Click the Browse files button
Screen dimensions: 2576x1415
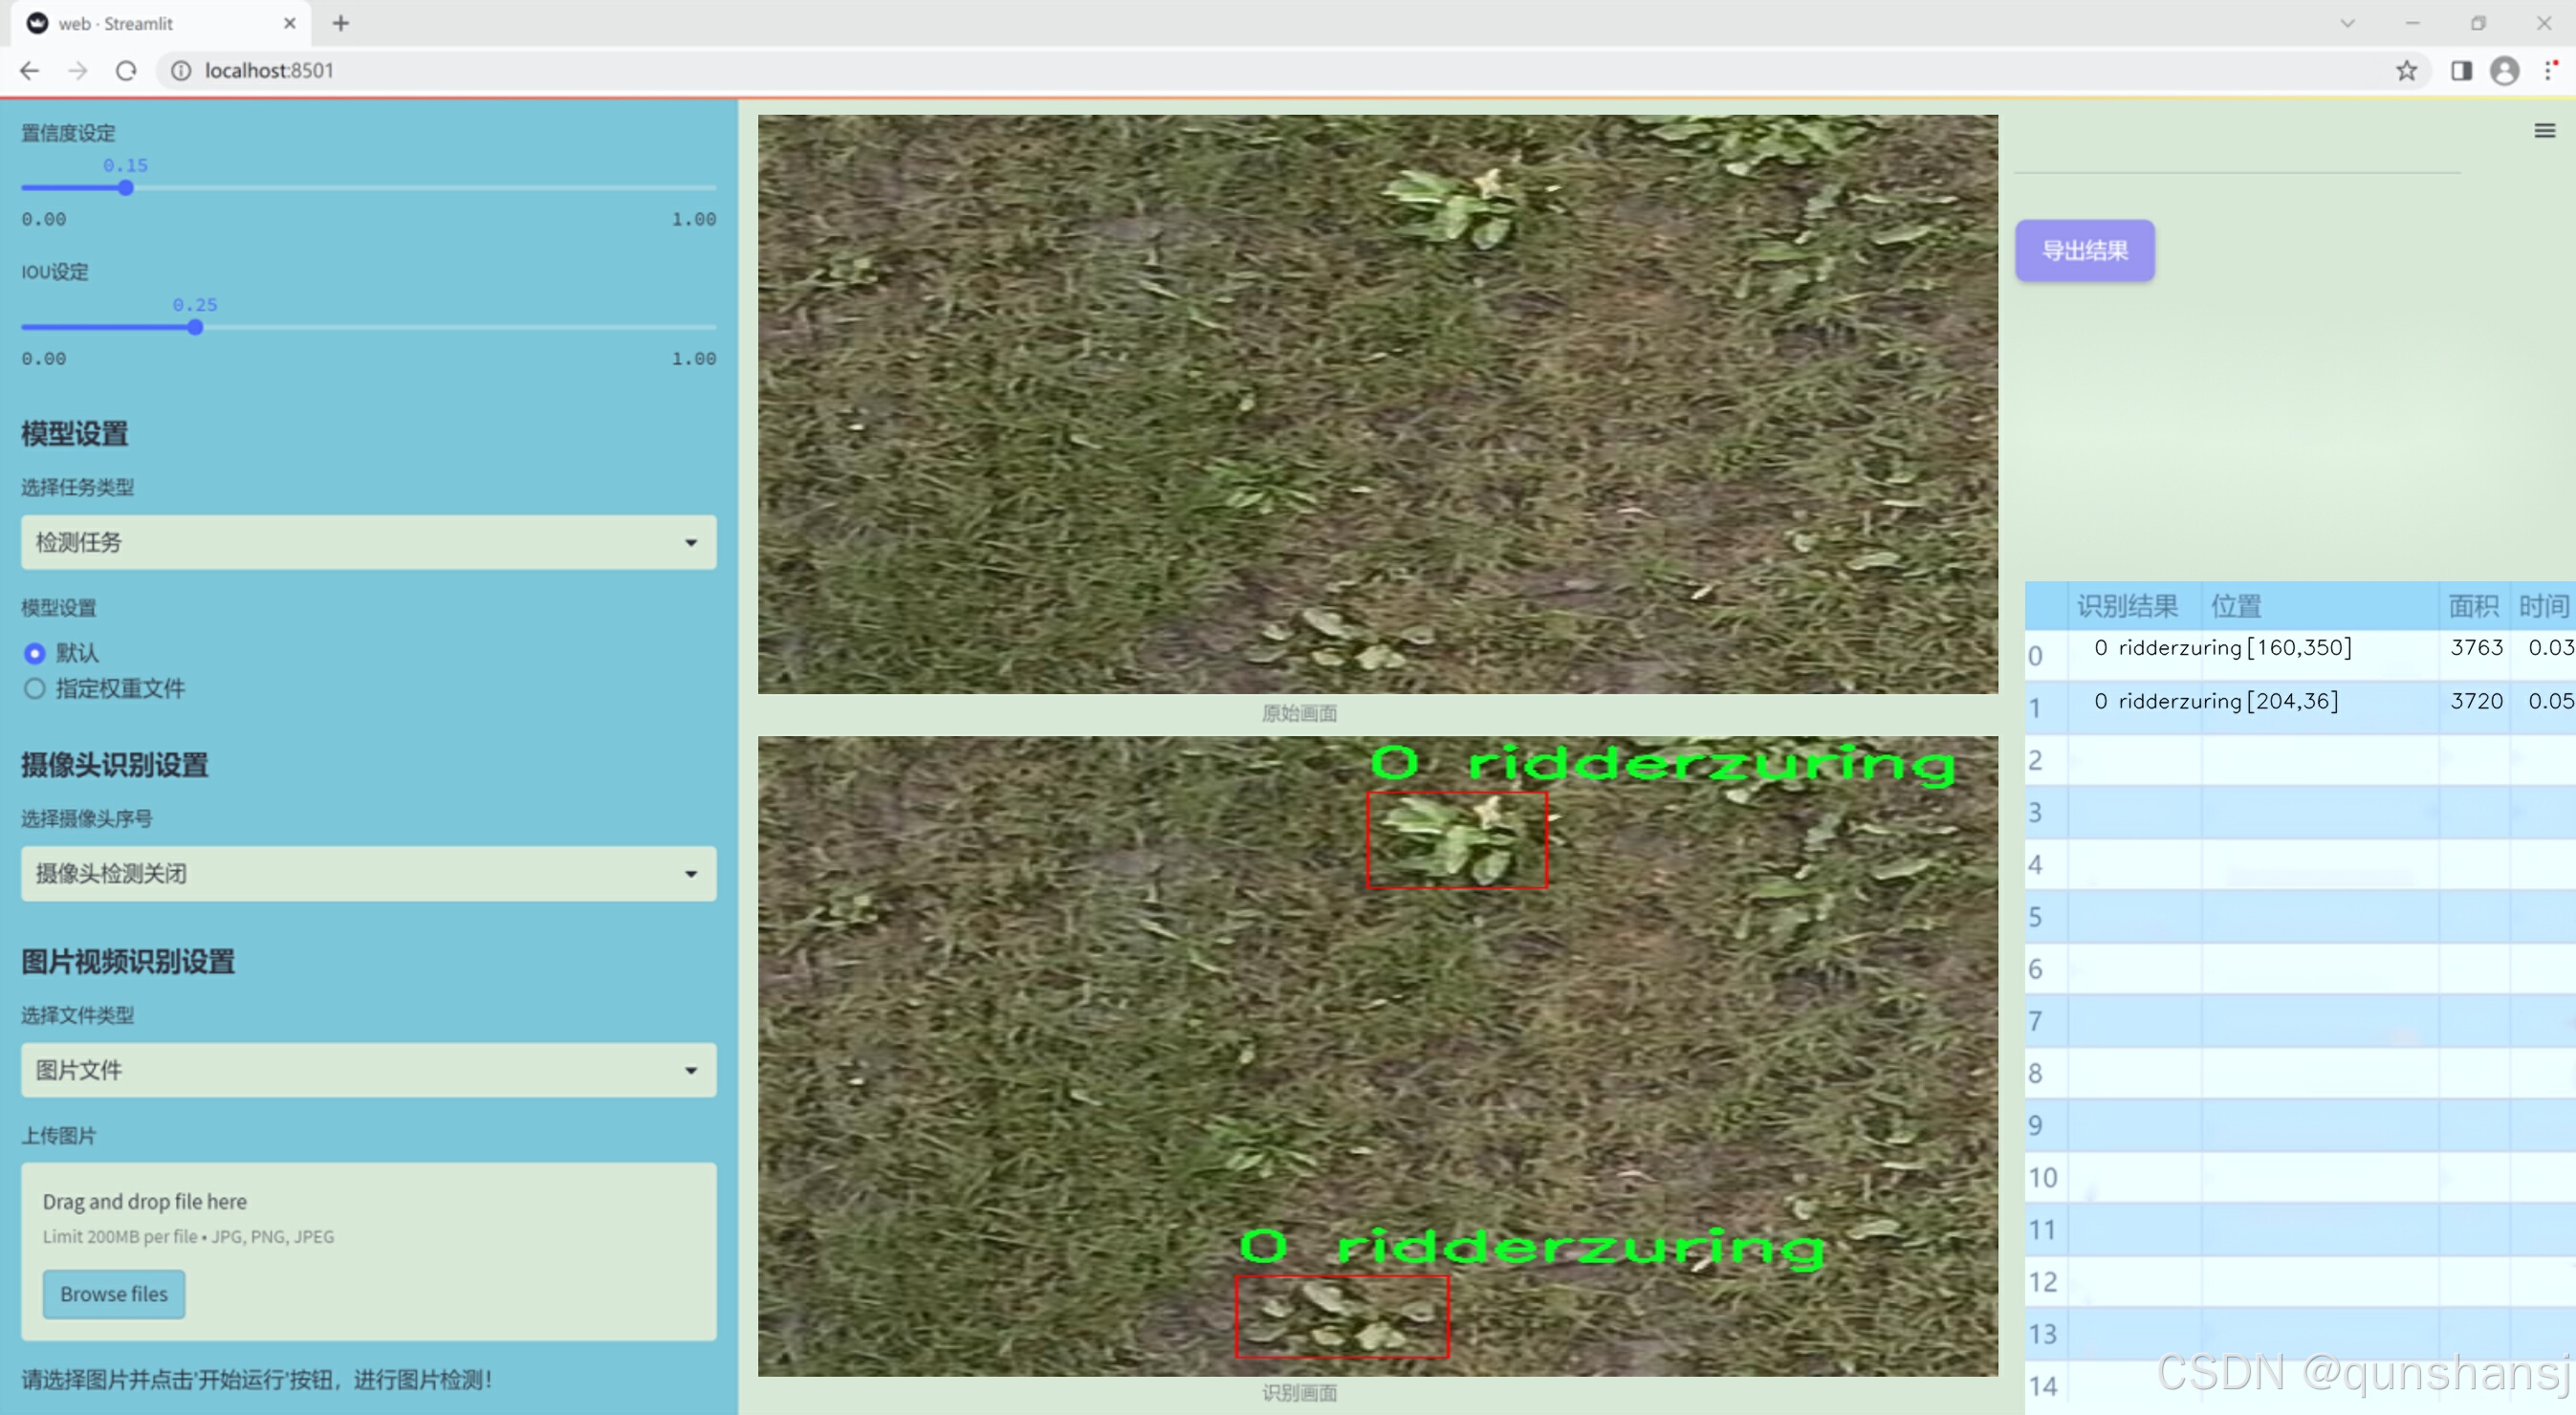[x=114, y=1294]
